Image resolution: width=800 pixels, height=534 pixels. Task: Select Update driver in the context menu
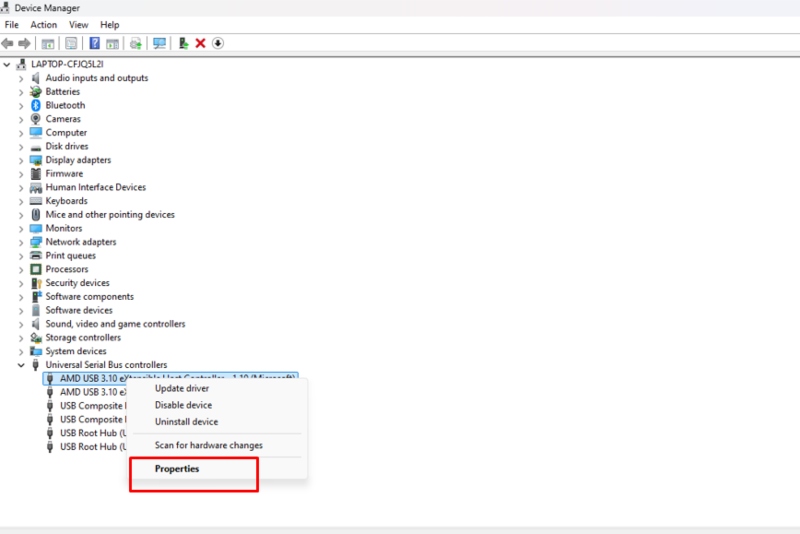[x=182, y=388]
